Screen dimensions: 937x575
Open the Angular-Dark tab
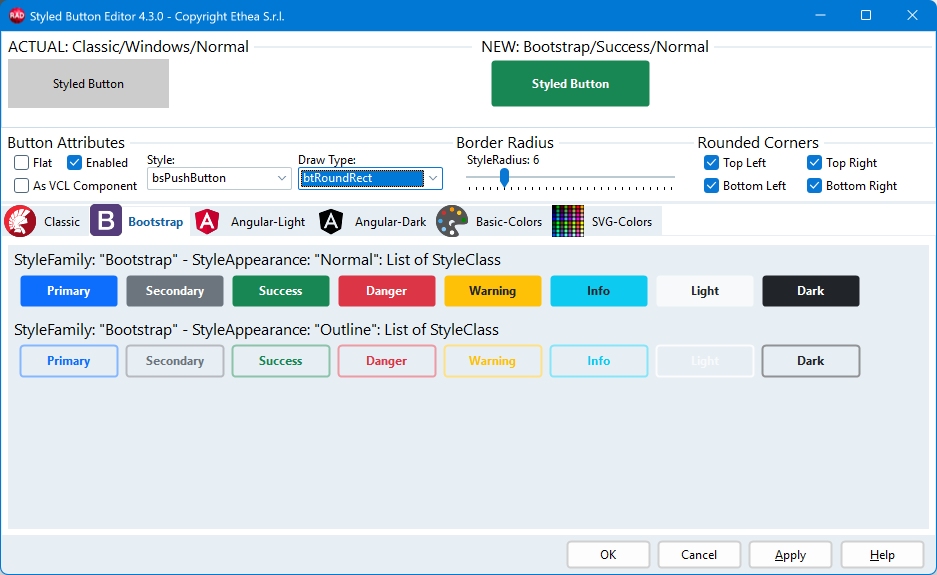pos(373,221)
